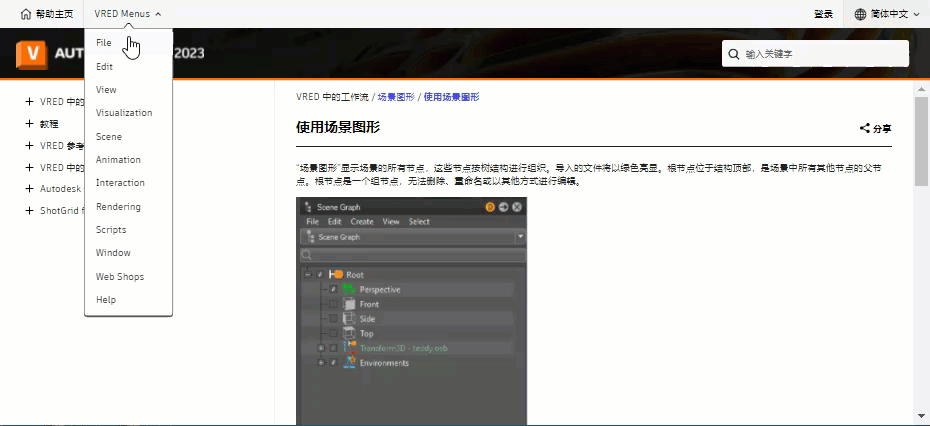The width and height of the screenshot is (930, 426).
Task: Click the 场景图形 breadcrumb link
Action: [x=396, y=97]
